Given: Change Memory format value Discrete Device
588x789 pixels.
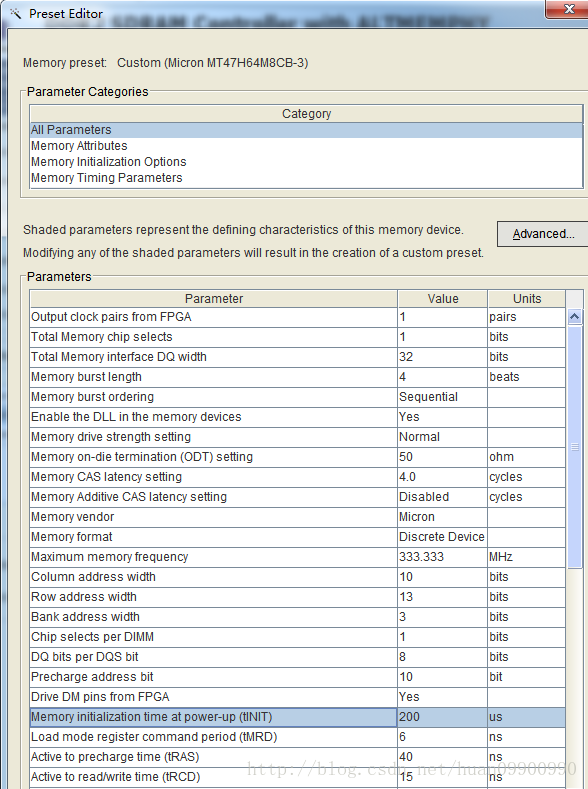Looking at the screenshot, I should [x=443, y=537].
